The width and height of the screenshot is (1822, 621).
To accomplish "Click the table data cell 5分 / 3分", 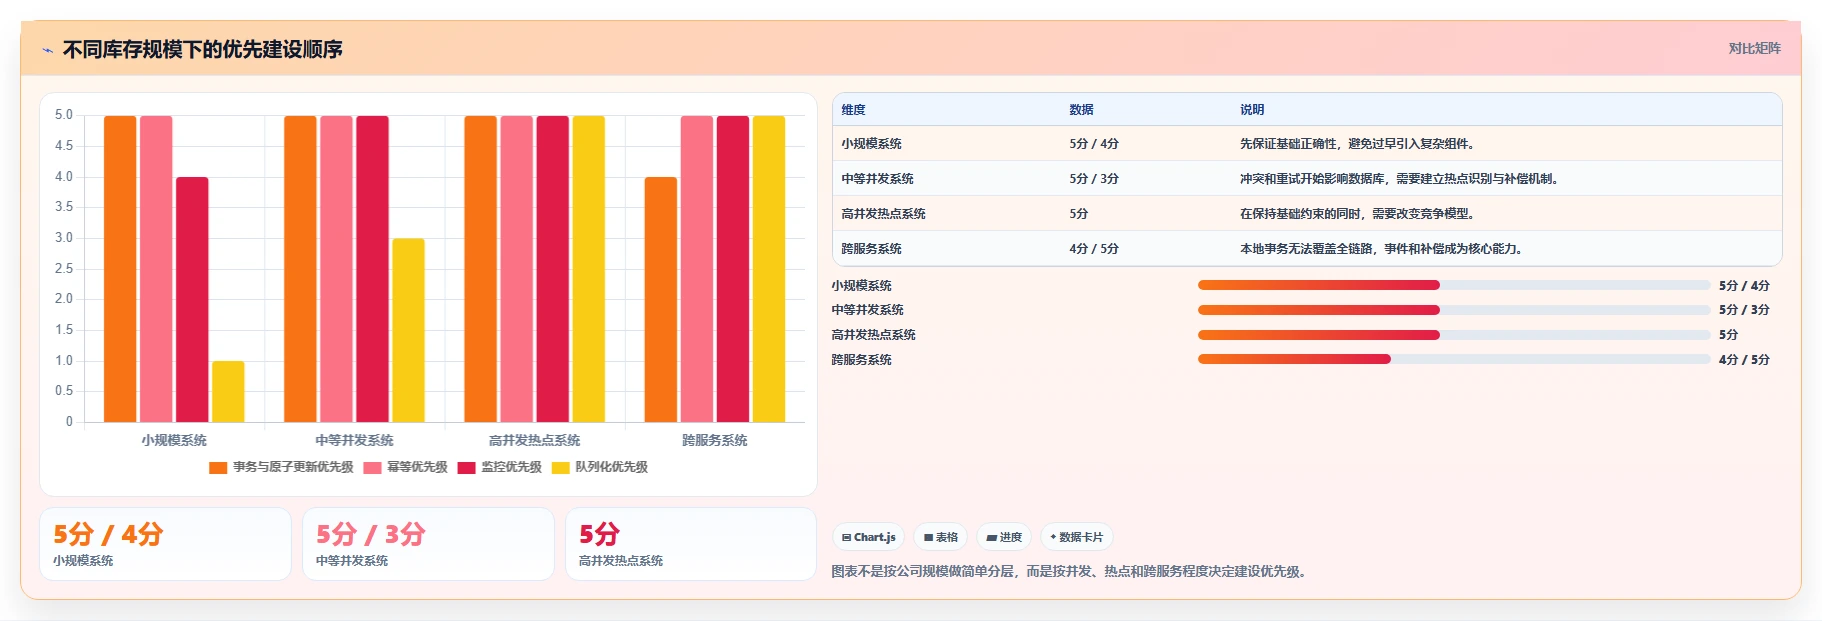I will [1094, 179].
